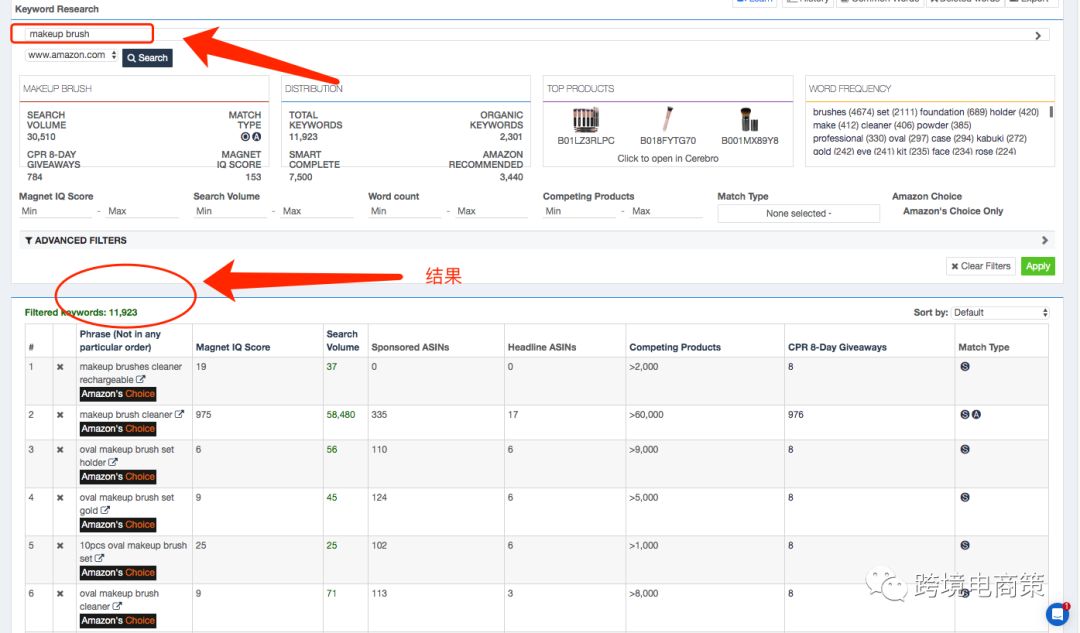Focus the makeup brush keyword input field
The width and height of the screenshot is (1080, 633).
(x=83, y=34)
